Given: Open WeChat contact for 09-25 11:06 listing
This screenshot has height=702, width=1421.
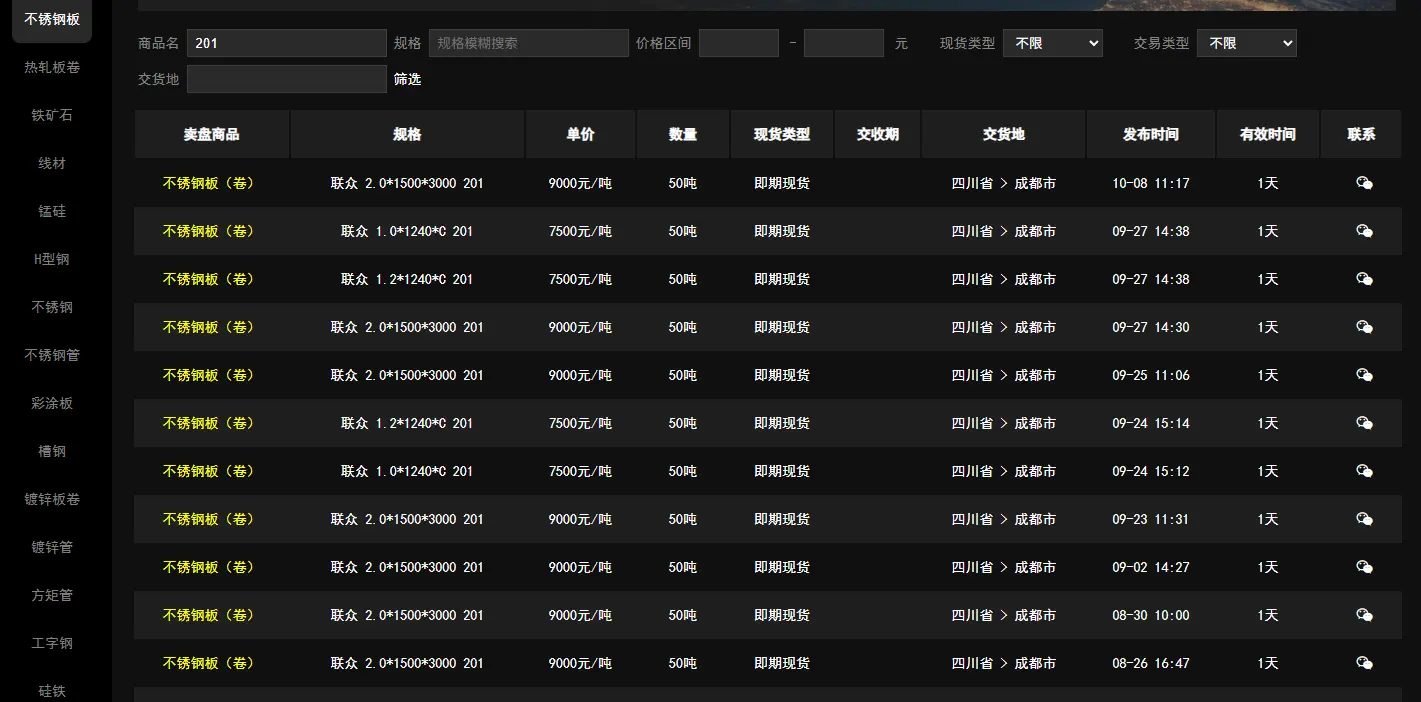Looking at the screenshot, I should click(1364, 375).
